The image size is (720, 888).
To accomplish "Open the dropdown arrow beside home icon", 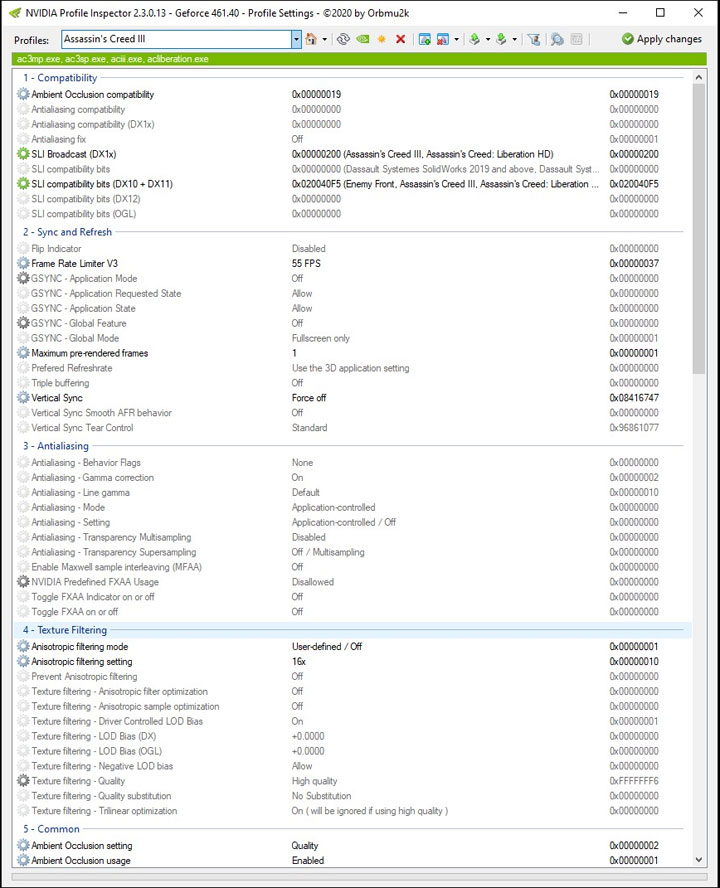I will point(324,39).
